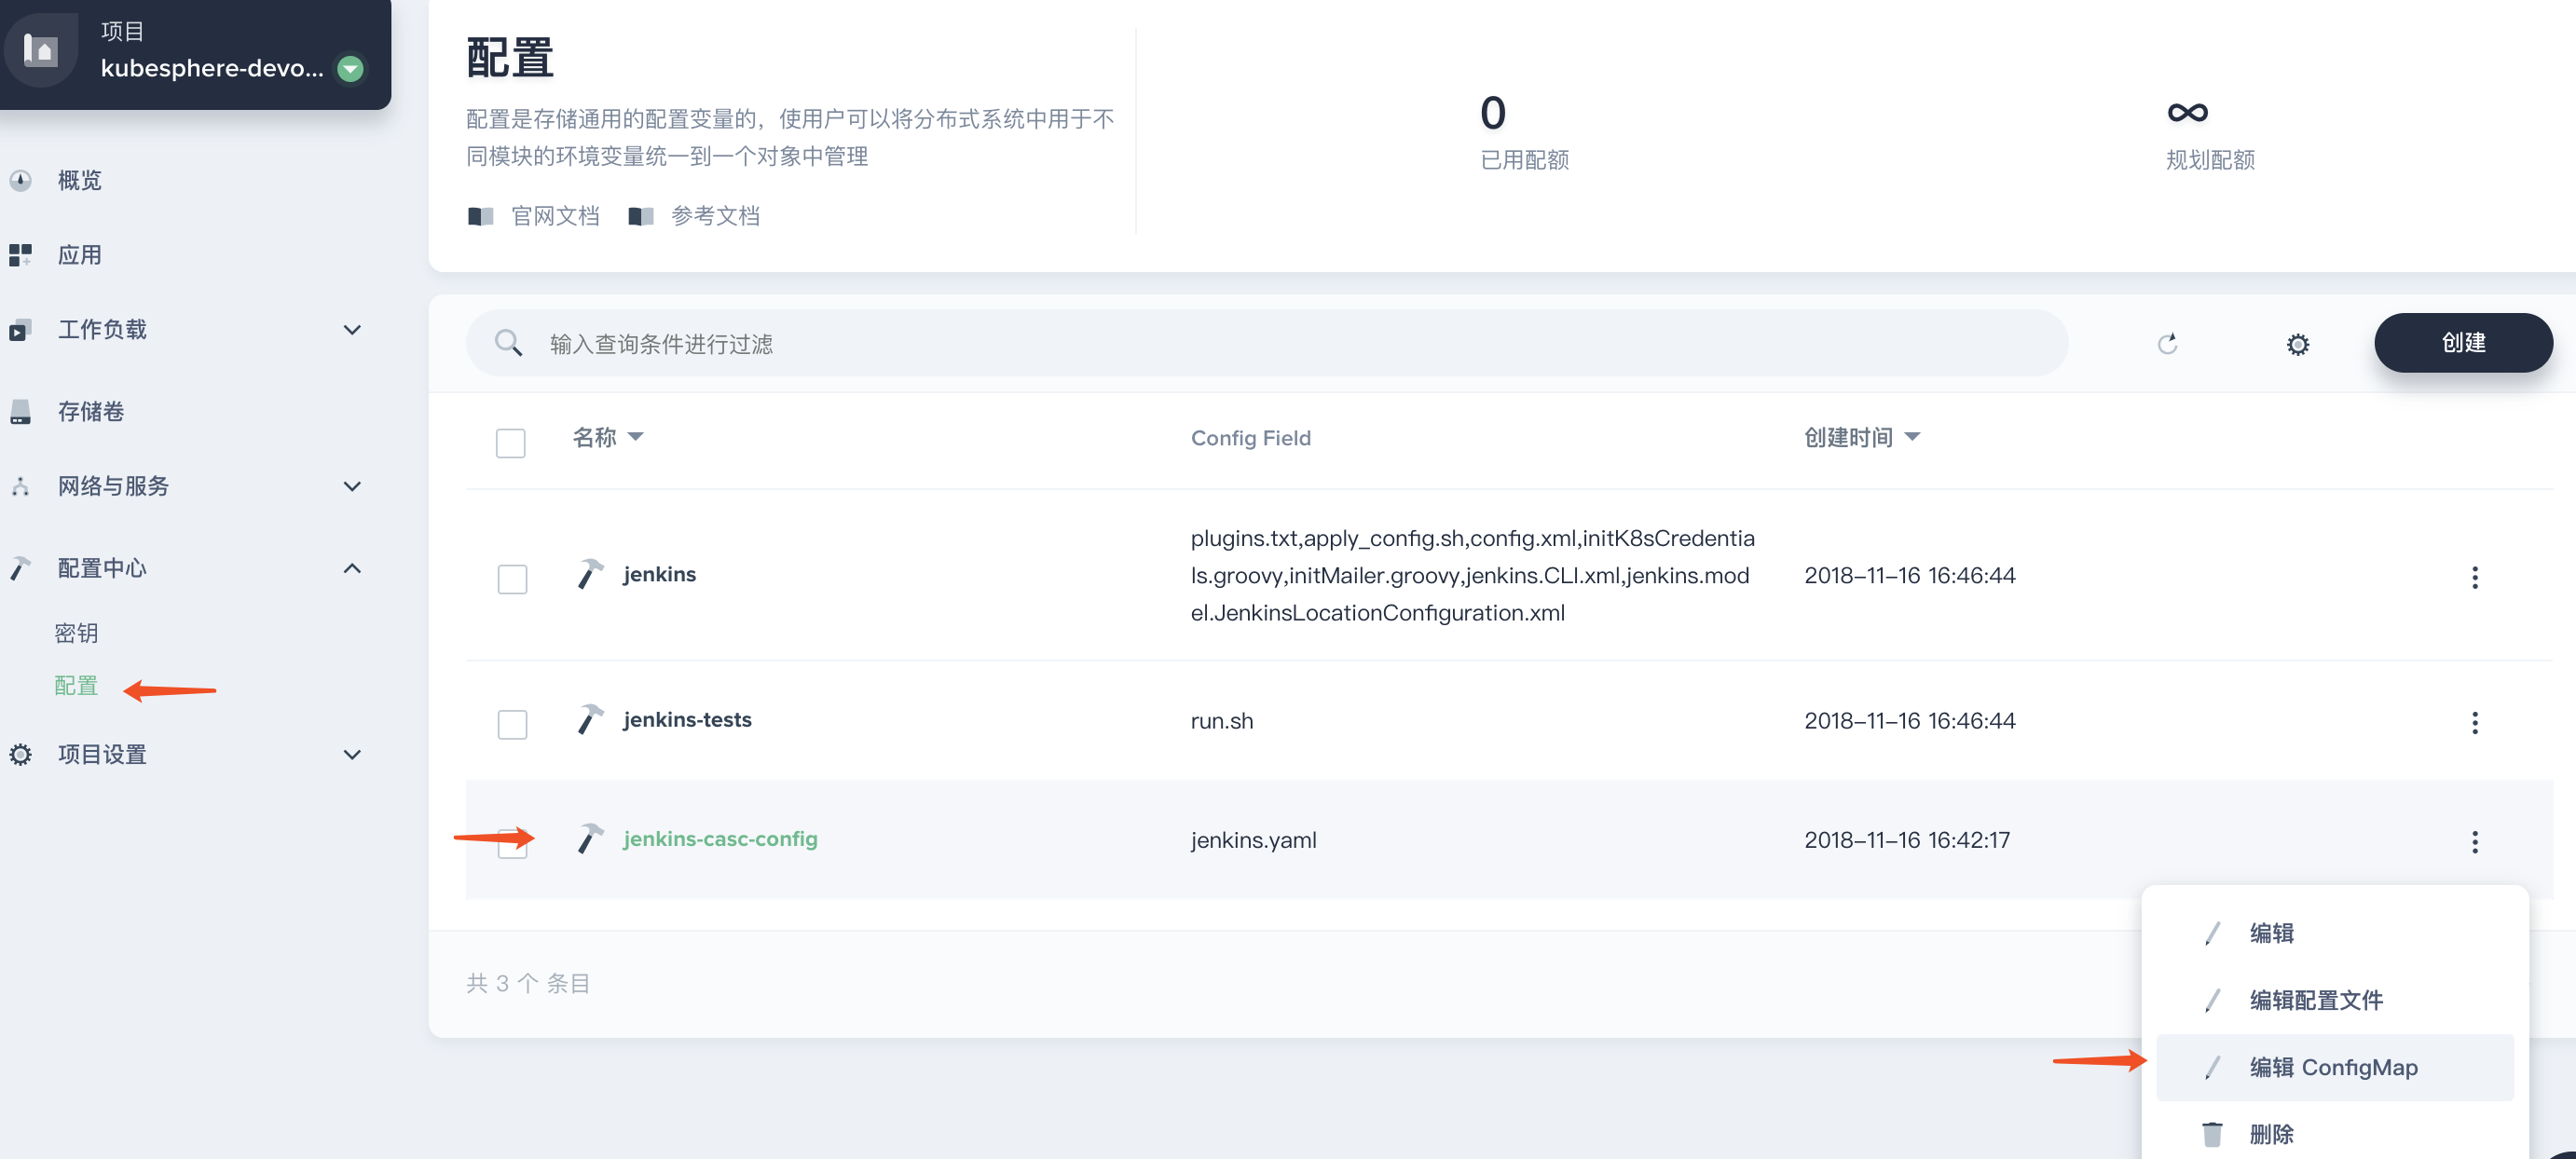Open the jenkins-tests config link
Screen dimensions: 2576x1159
click(687, 720)
